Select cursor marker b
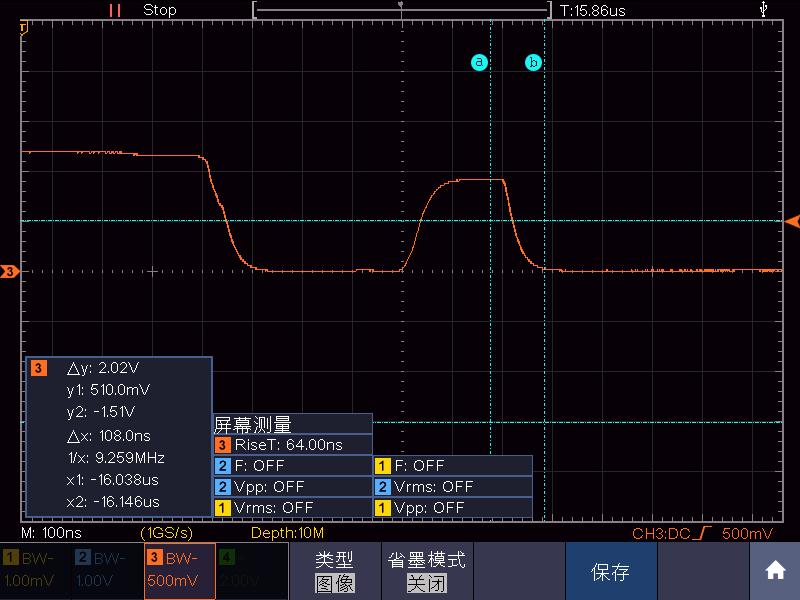The width and height of the screenshot is (800, 600). (533, 62)
